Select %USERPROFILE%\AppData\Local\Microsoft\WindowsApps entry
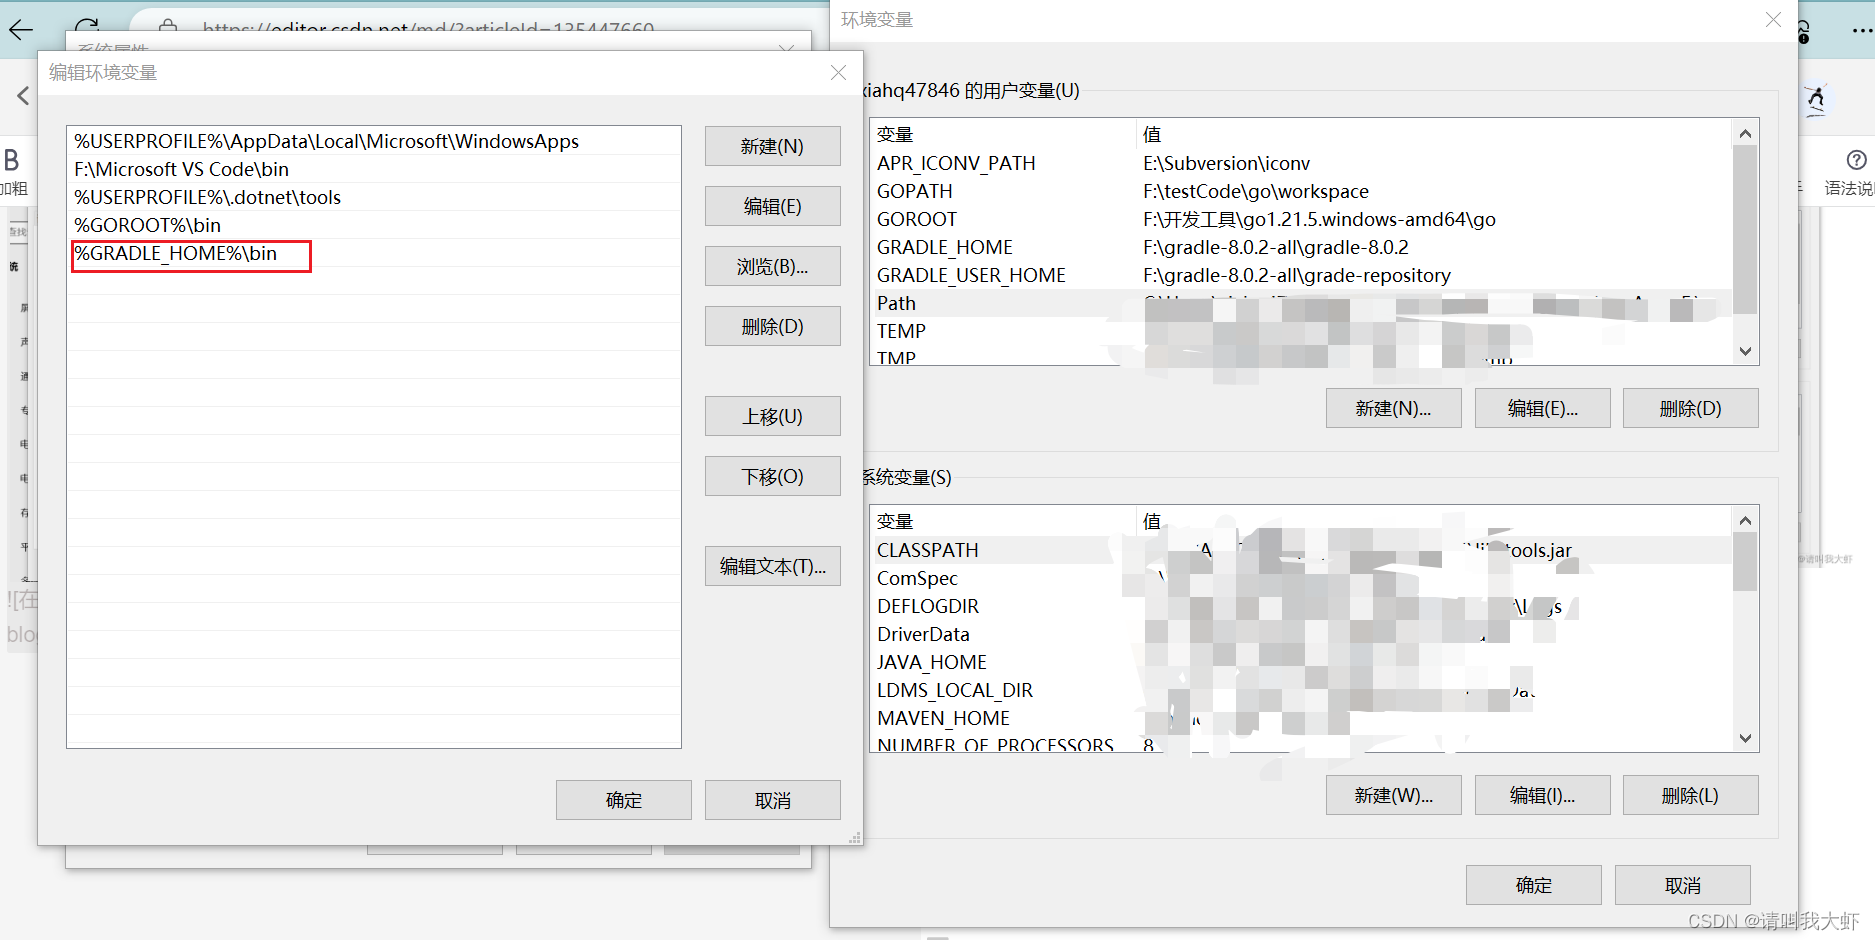 click(374, 141)
